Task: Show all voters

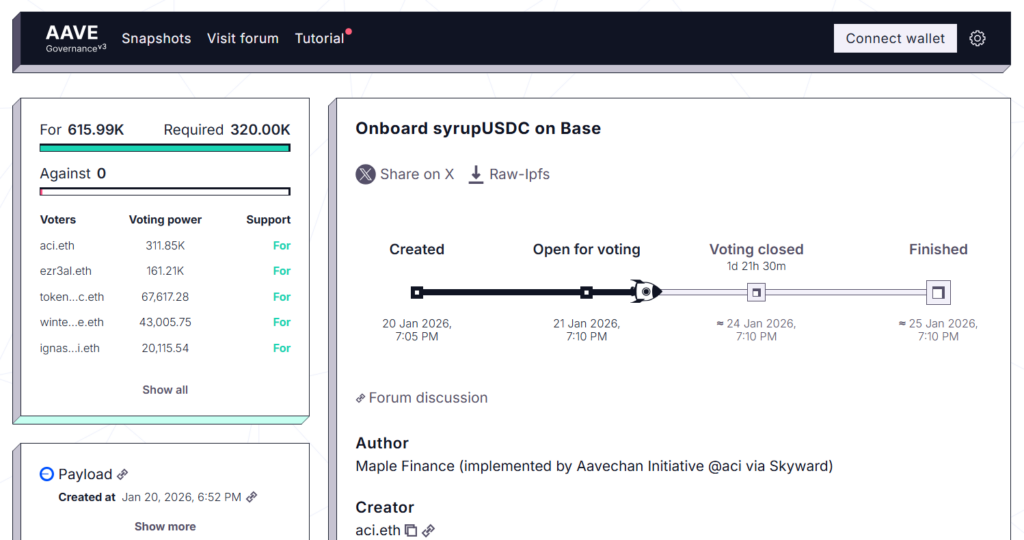Action: click(x=165, y=390)
